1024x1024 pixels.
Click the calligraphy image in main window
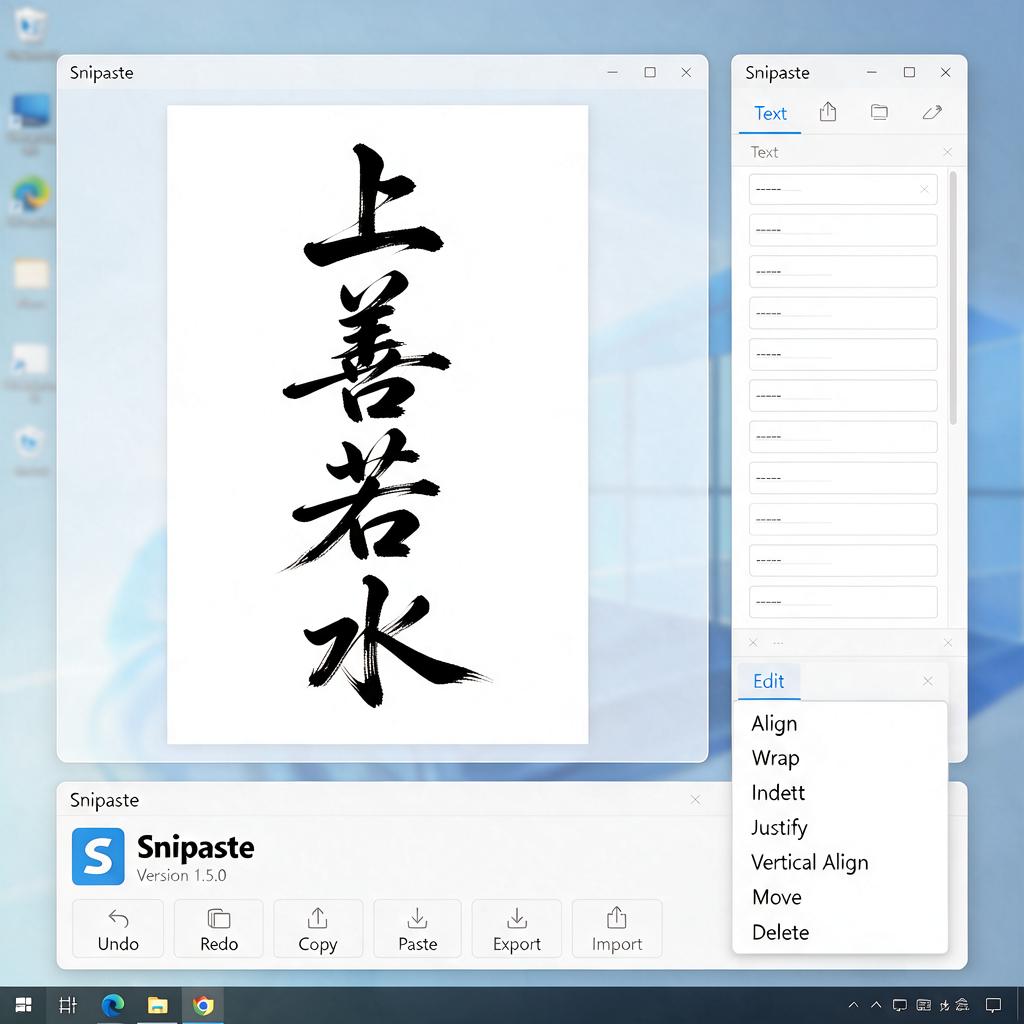tap(377, 424)
